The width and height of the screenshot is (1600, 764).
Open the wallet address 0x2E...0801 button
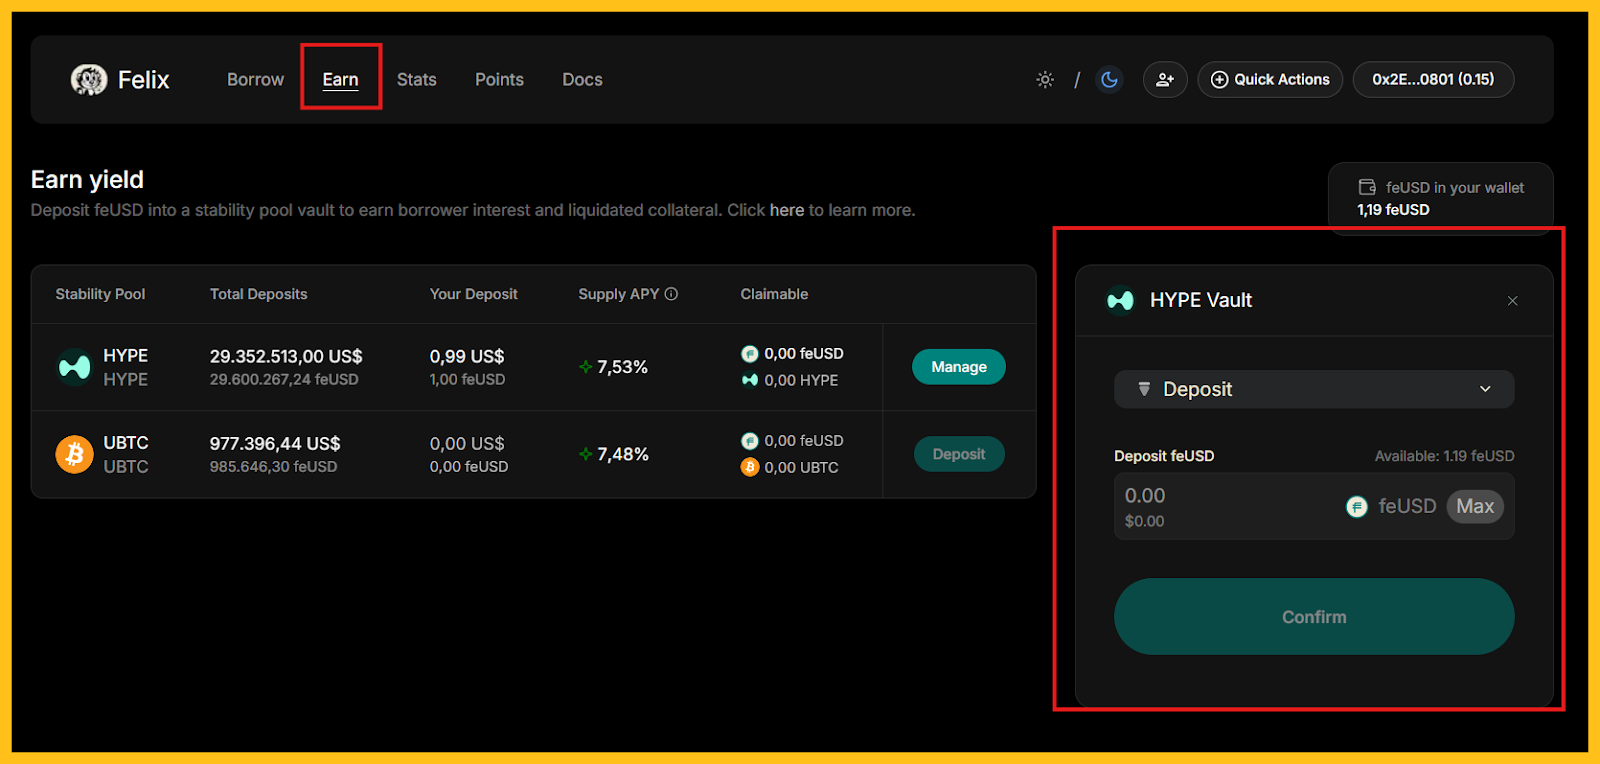(x=1433, y=80)
